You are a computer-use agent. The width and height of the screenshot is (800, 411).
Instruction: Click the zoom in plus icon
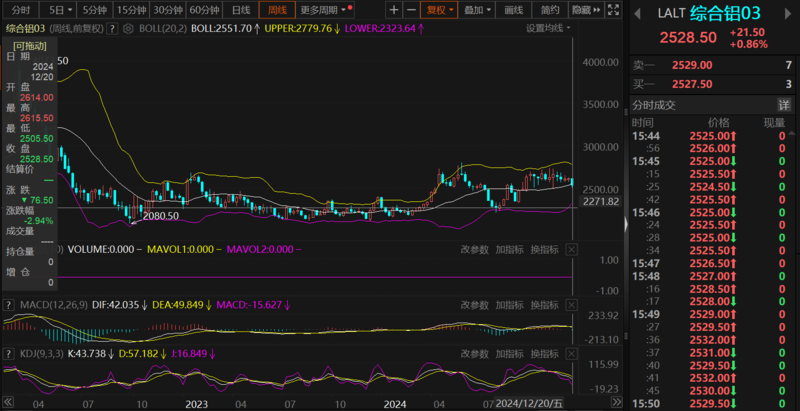pos(394,9)
